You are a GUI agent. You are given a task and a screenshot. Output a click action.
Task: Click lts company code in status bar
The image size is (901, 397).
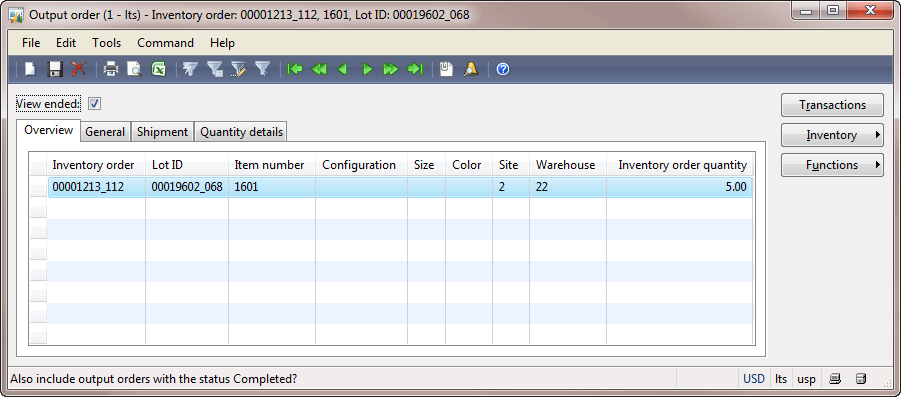point(781,379)
